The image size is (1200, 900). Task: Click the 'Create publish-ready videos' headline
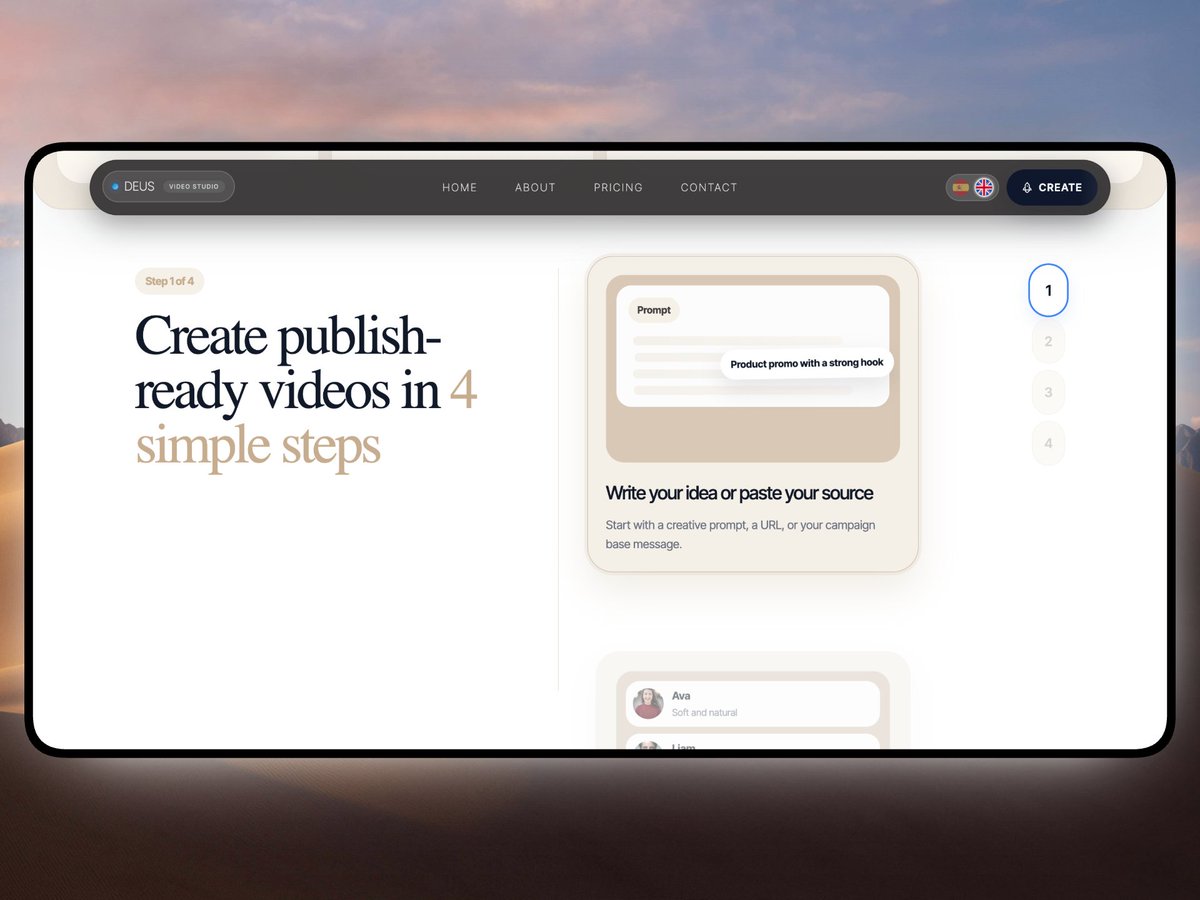[x=306, y=391]
